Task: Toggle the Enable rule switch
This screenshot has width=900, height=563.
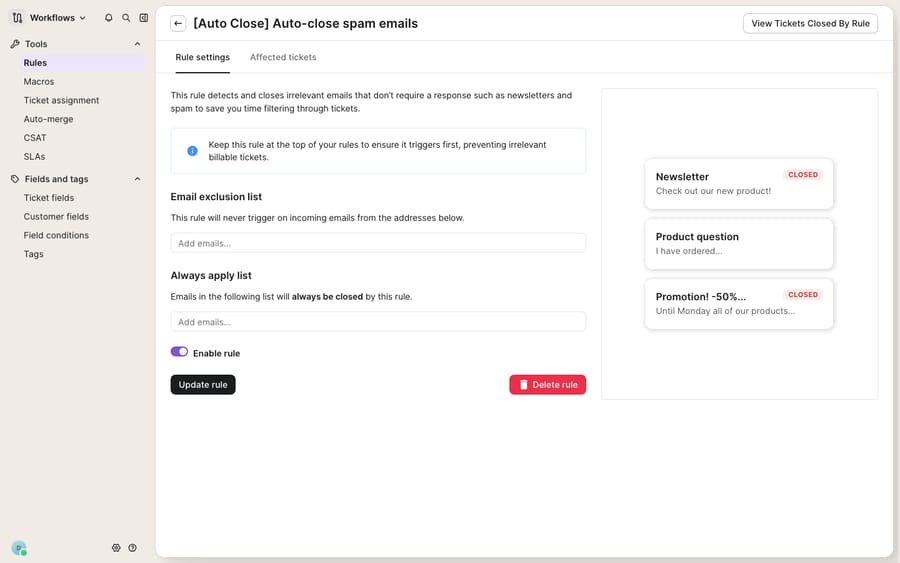Action: [x=179, y=352]
